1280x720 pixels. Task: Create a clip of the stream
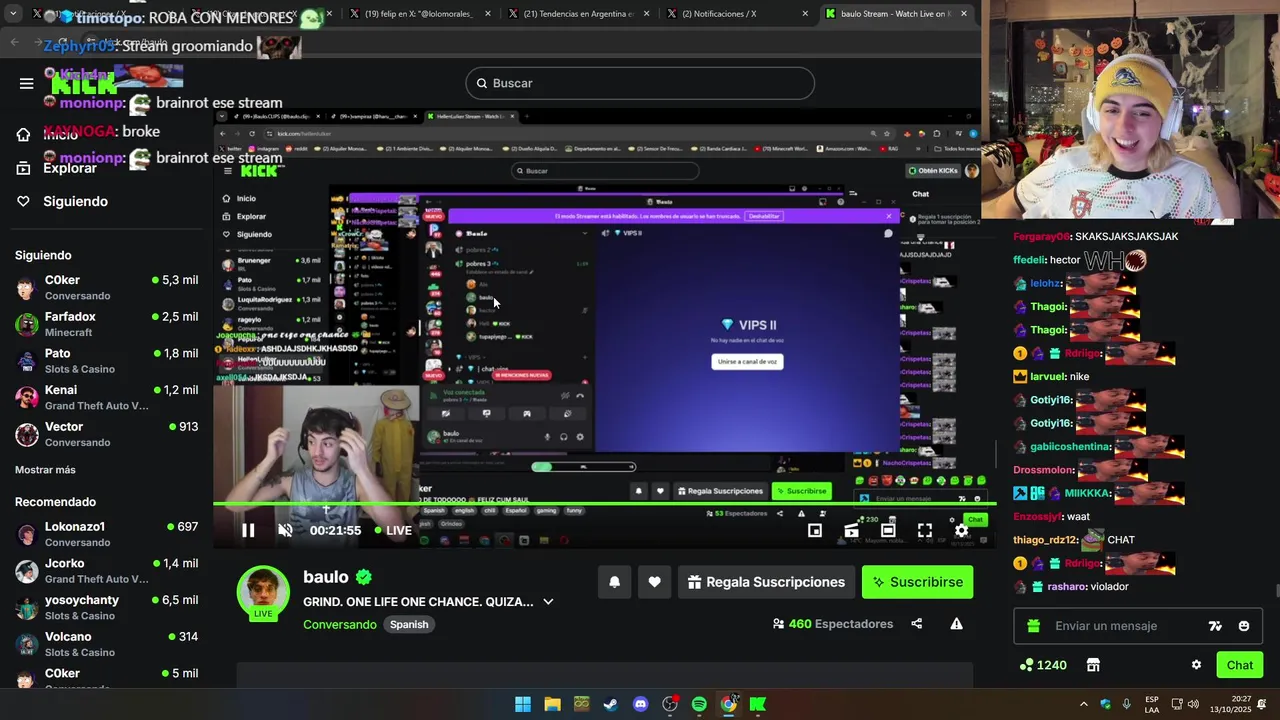(x=851, y=530)
